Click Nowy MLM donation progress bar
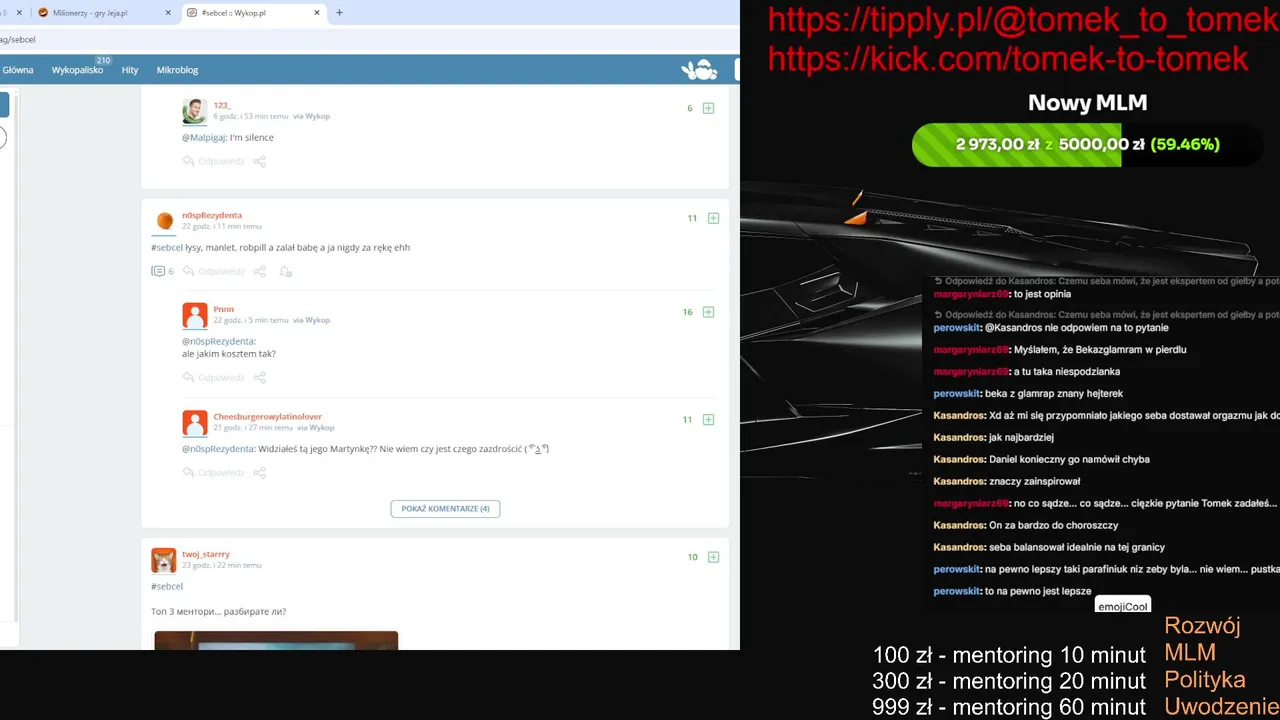Screen dimensions: 1280x720 click(1087, 144)
